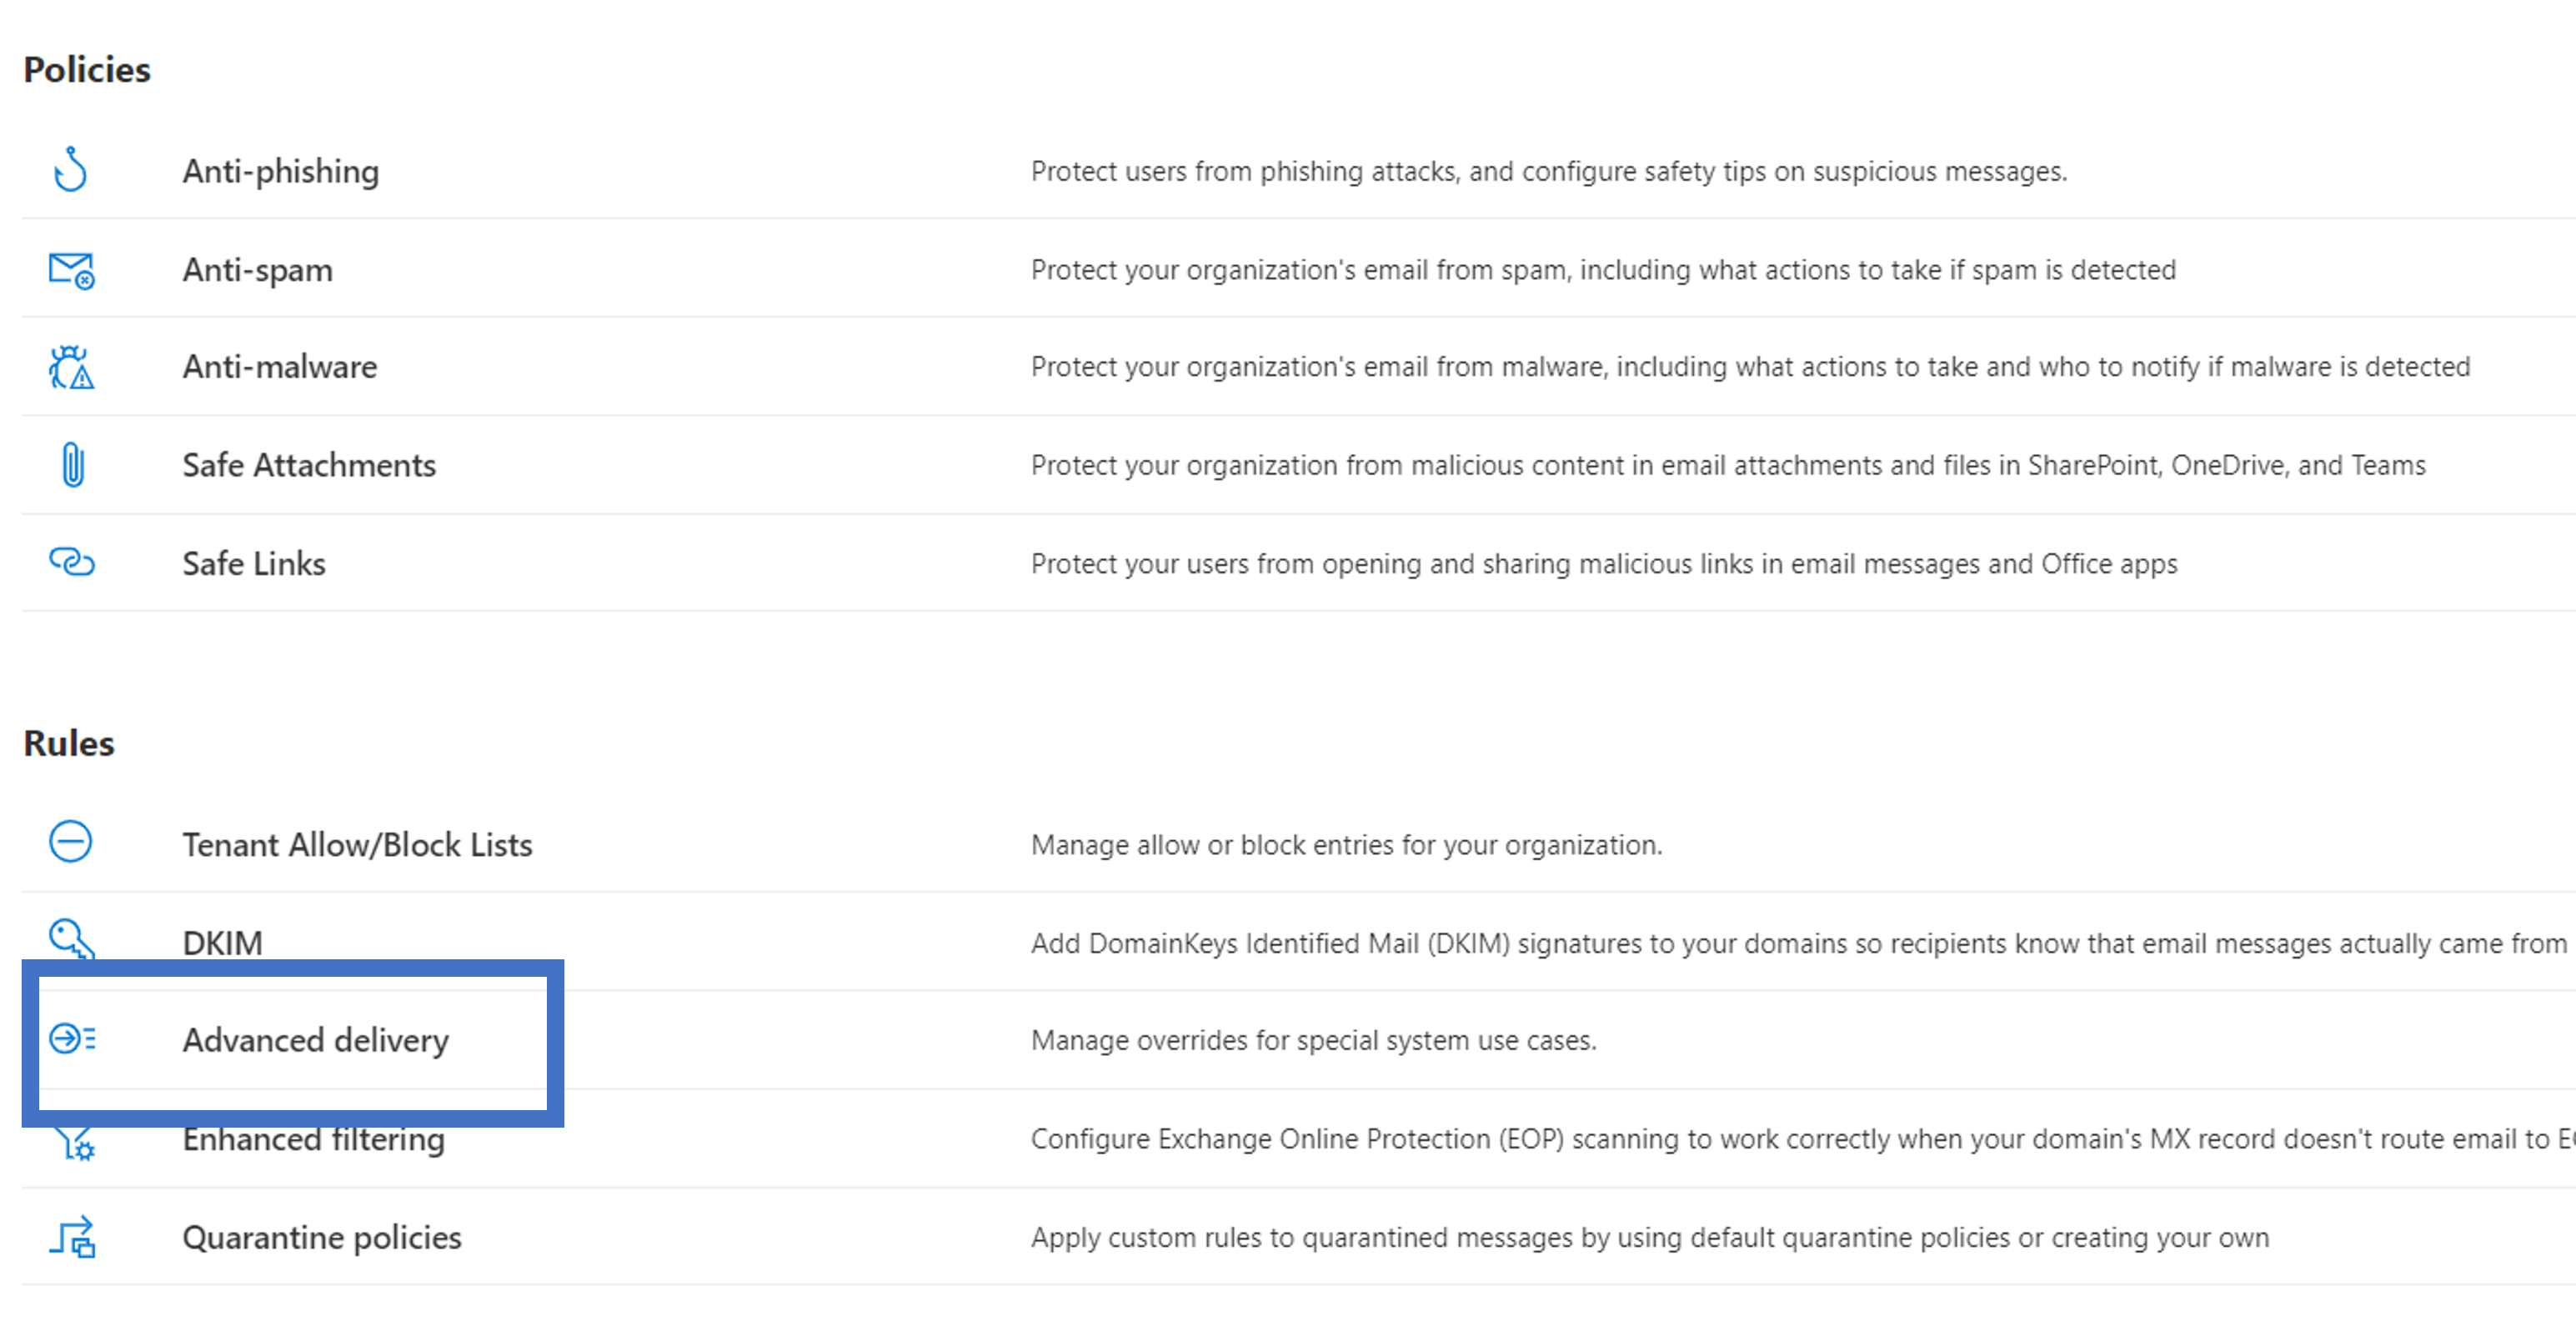The height and width of the screenshot is (1331, 2576).
Task: Click the Safe Links chain icon
Action: 72,562
